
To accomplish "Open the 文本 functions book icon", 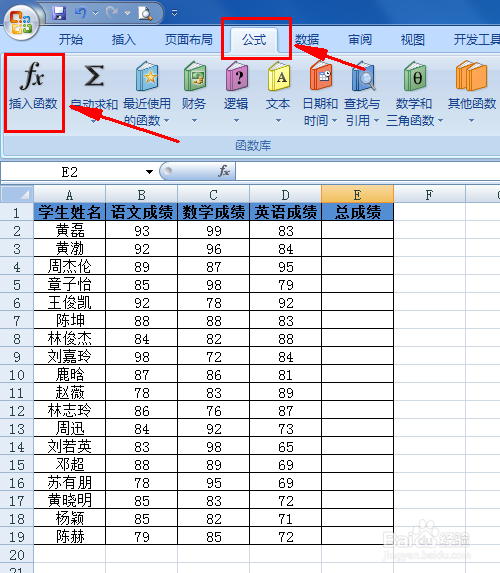I will coord(279,76).
